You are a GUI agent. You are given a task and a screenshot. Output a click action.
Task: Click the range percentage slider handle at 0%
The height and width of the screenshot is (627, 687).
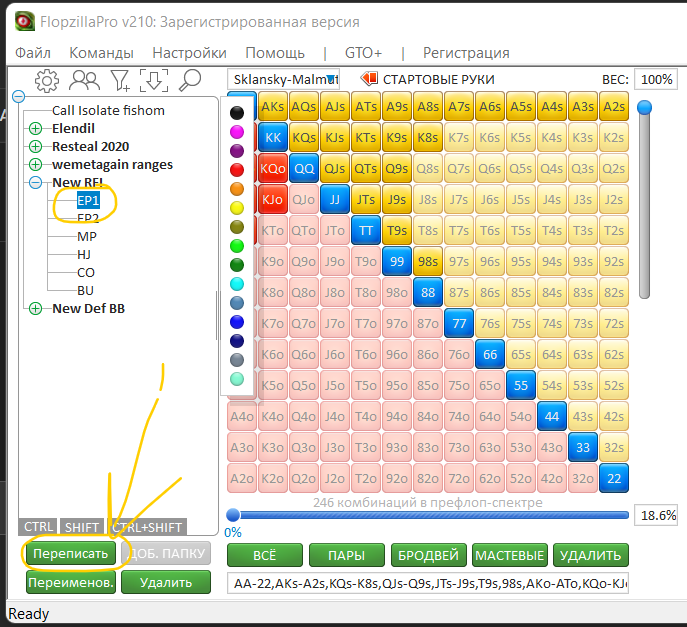coord(233,515)
